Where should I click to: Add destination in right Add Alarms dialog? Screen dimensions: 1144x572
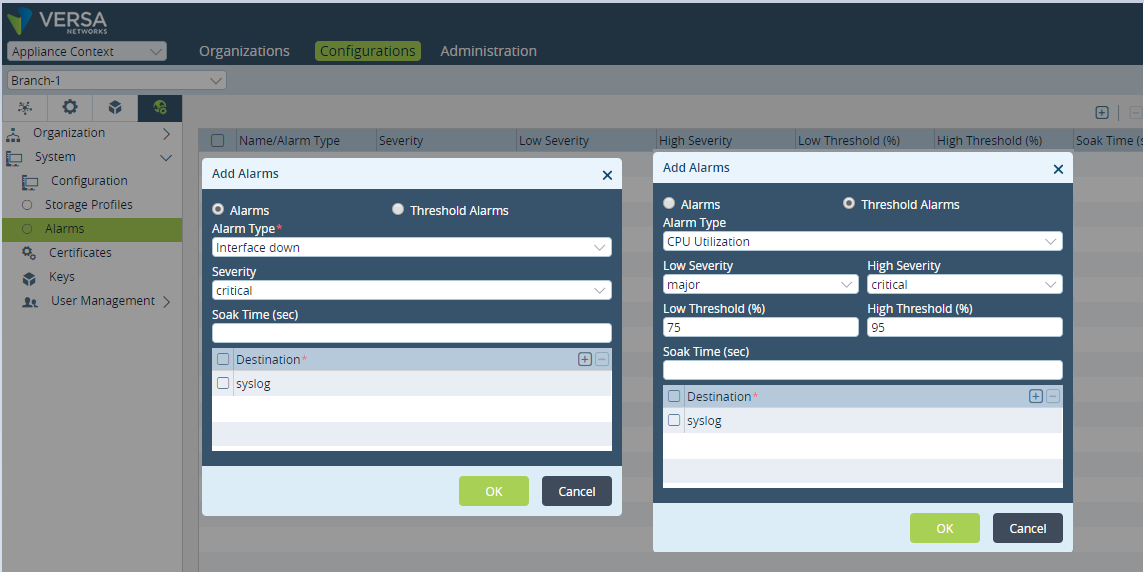(1035, 396)
